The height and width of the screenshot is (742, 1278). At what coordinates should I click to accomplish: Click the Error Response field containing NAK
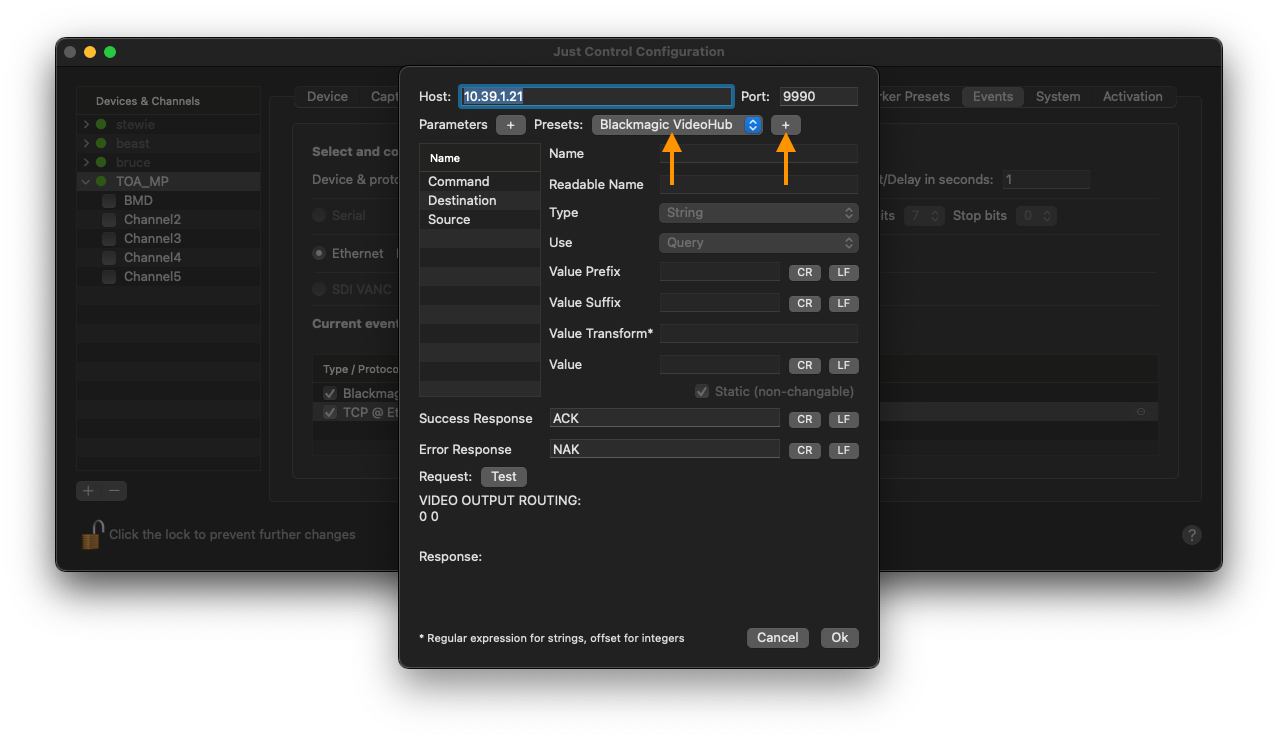665,450
